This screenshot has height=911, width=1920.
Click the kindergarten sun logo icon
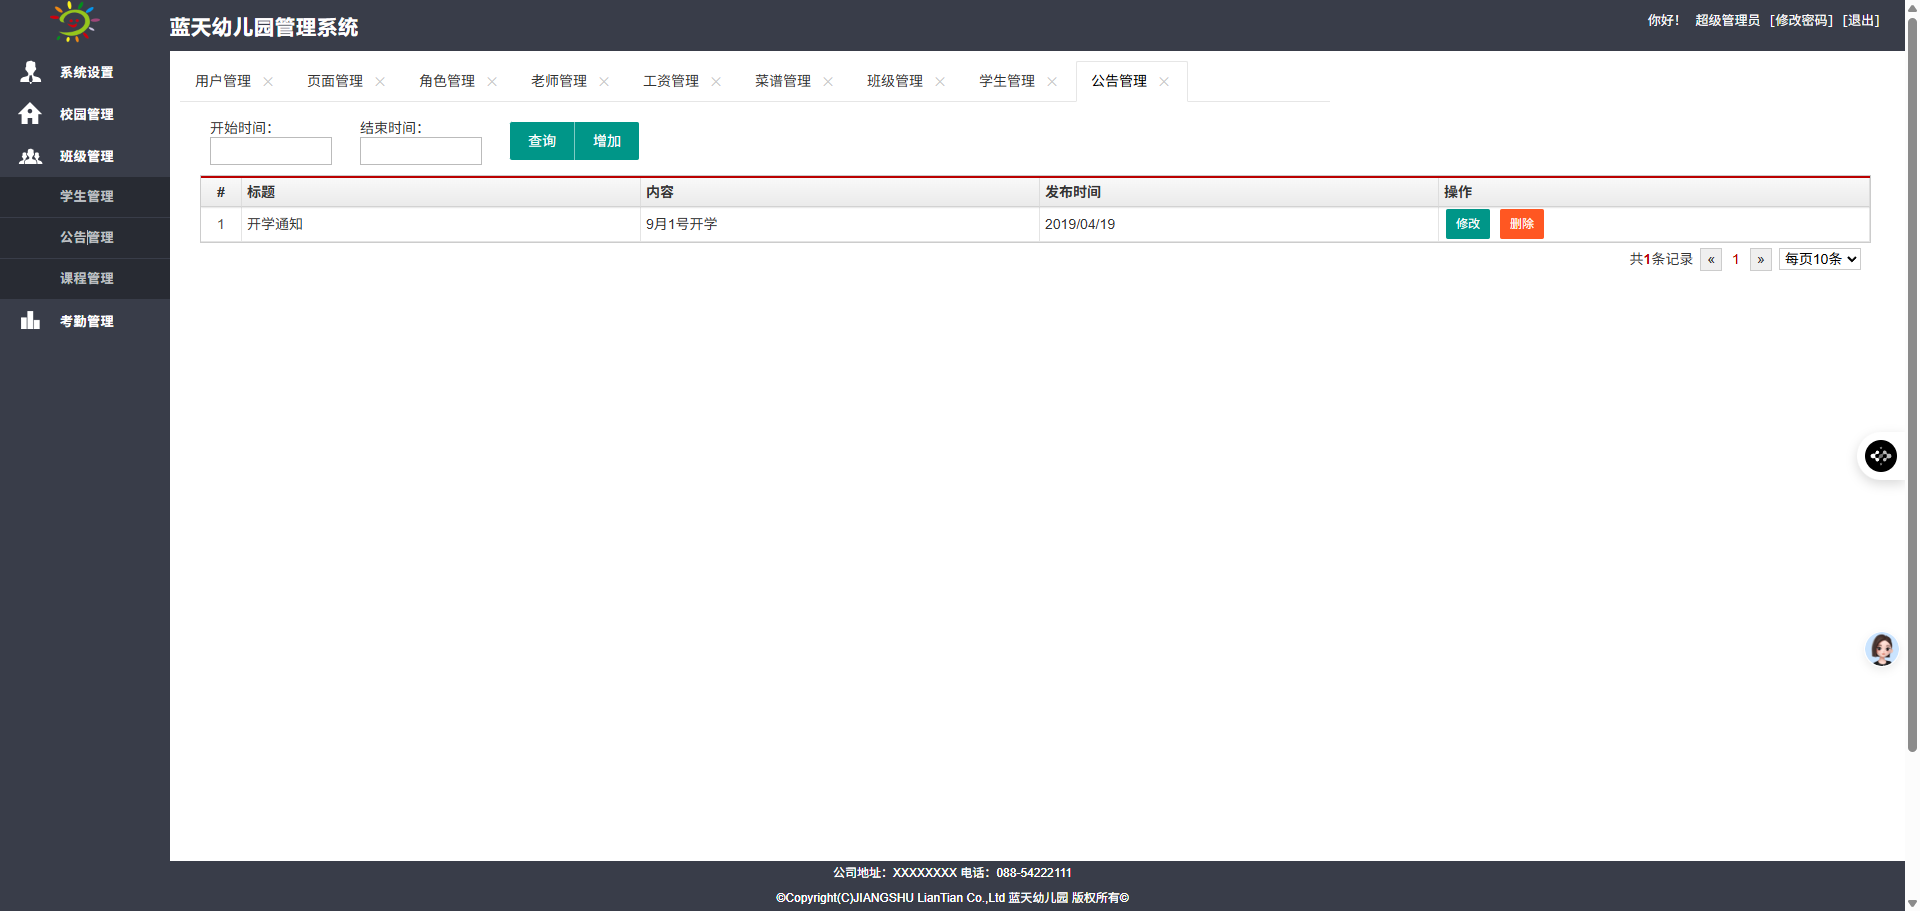pyautogui.click(x=74, y=22)
